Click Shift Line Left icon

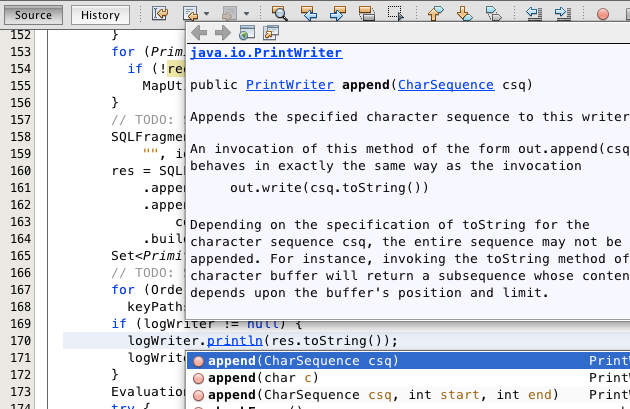tap(534, 14)
